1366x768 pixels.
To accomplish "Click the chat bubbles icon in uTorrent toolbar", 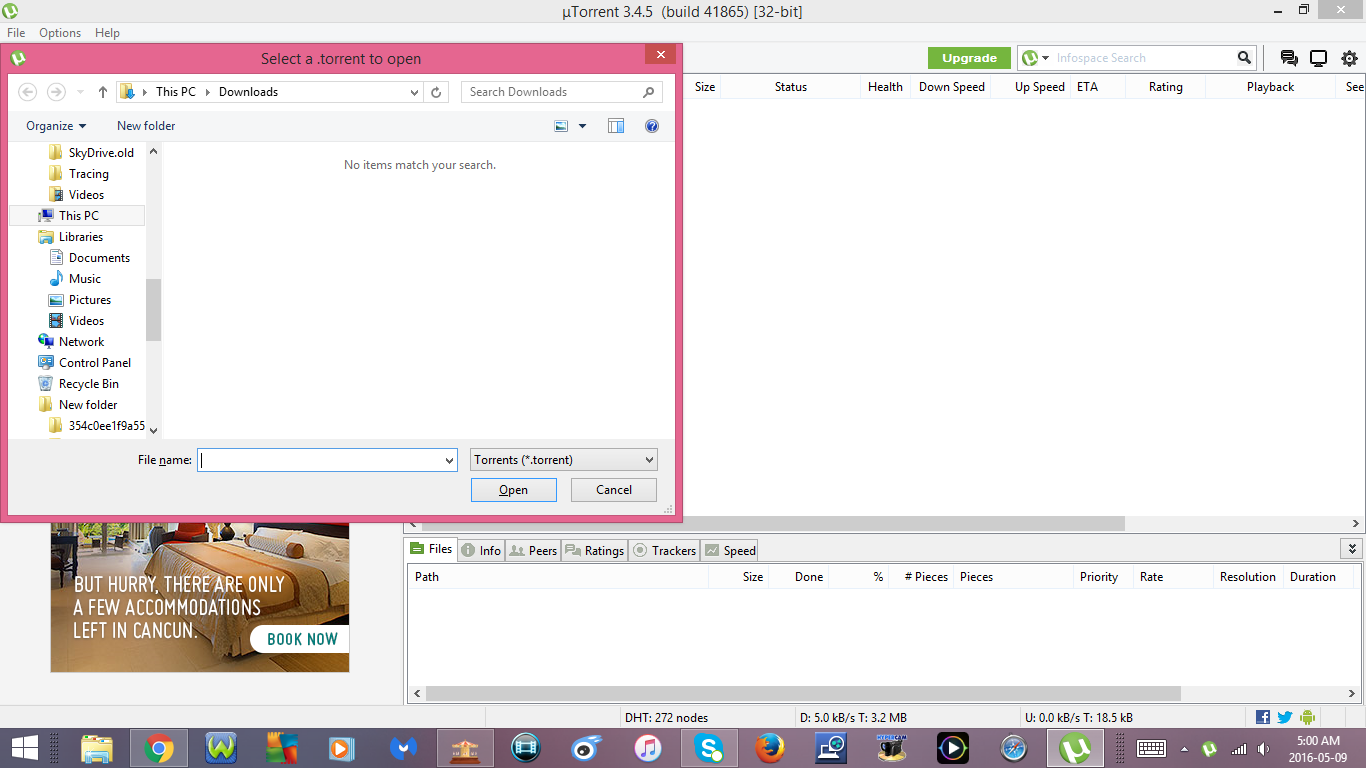I will point(1289,58).
